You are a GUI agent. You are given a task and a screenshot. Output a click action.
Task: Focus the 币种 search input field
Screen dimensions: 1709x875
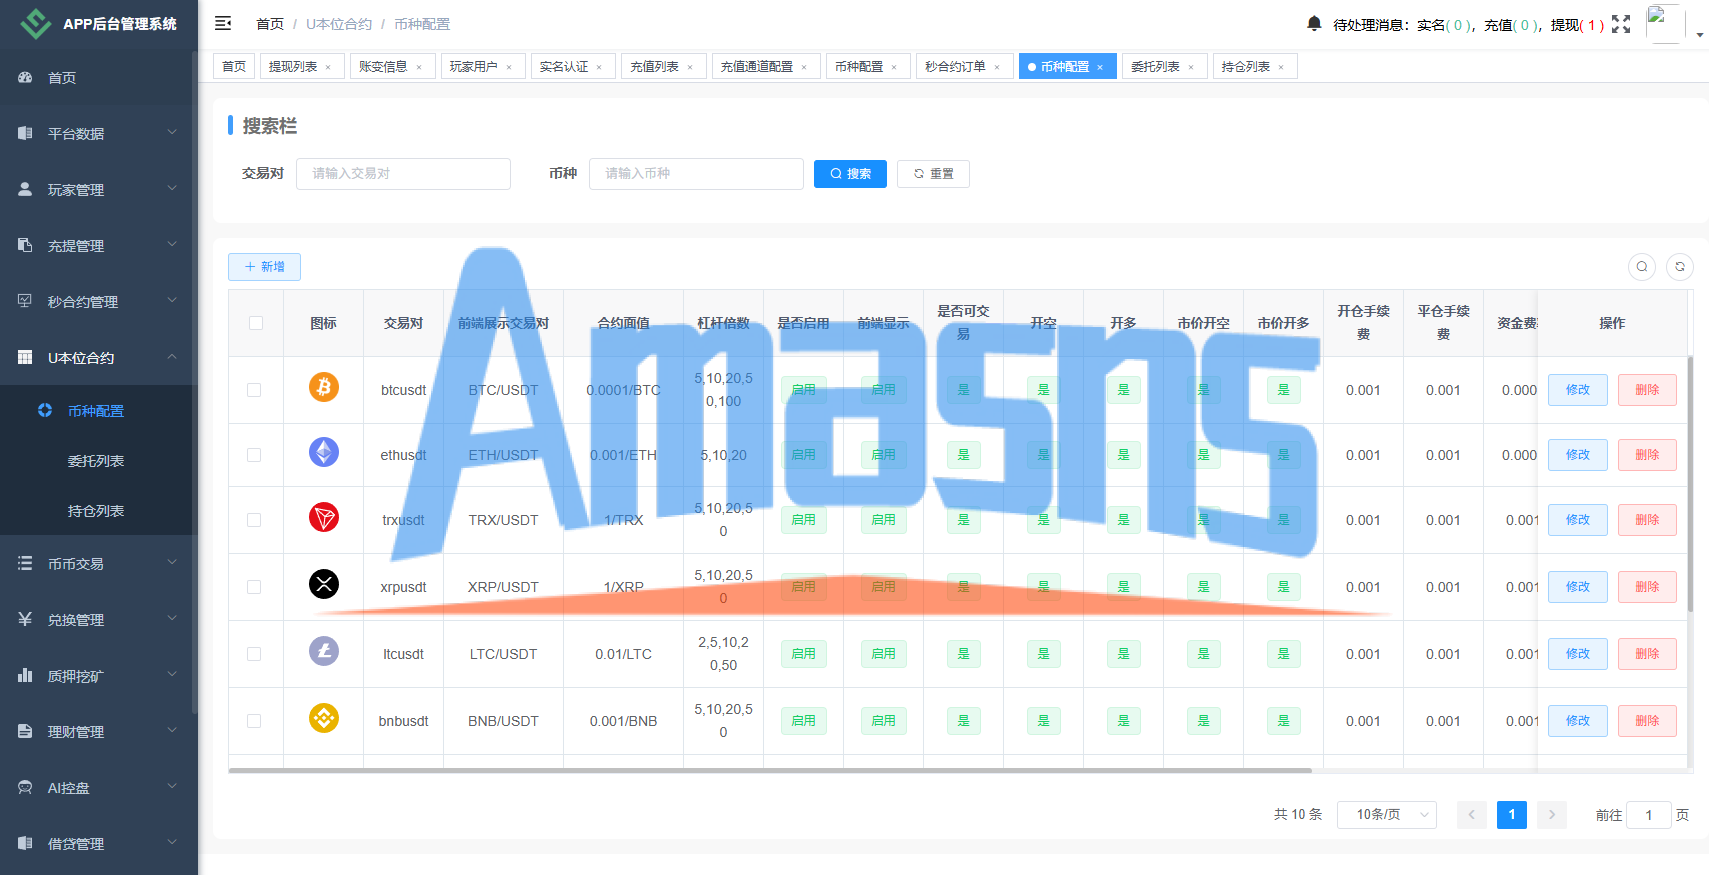click(x=696, y=174)
